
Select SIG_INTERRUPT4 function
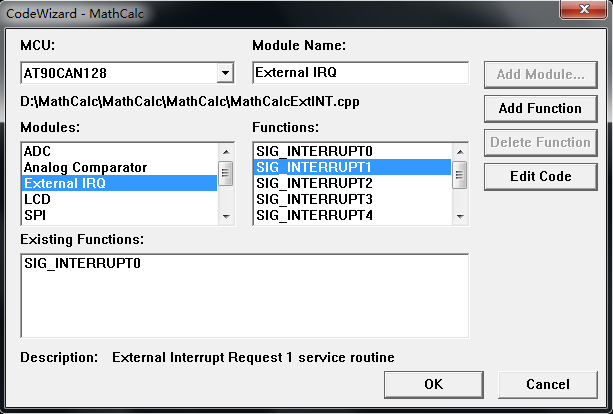click(315, 214)
